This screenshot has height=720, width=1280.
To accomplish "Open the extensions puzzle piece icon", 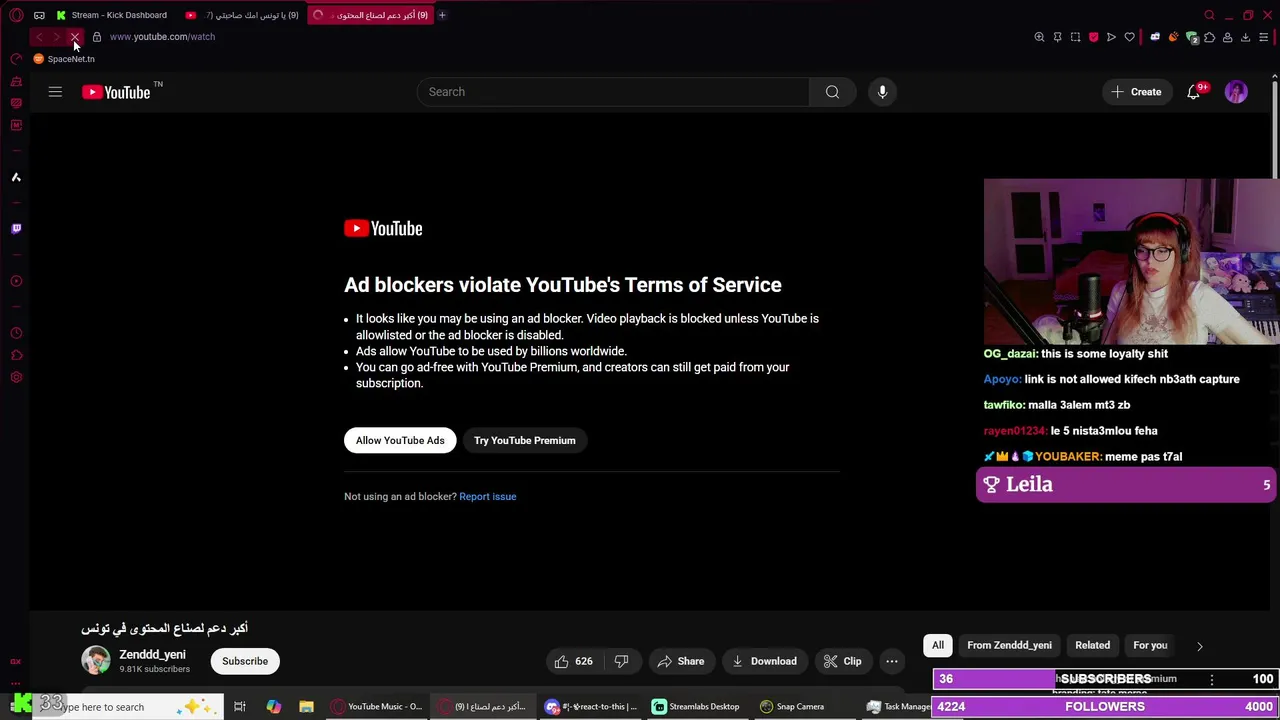I will (x=1209, y=37).
